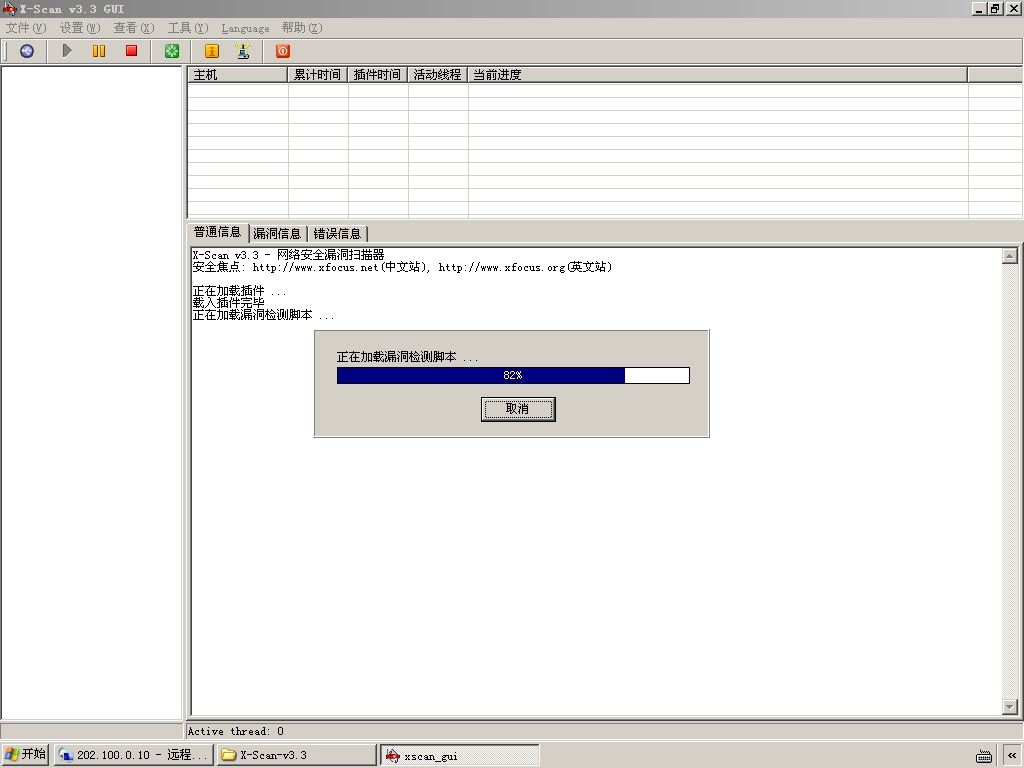Pause the scan using yellow pause icon
This screenshot has width=1024, height=768.
[99, 51]
